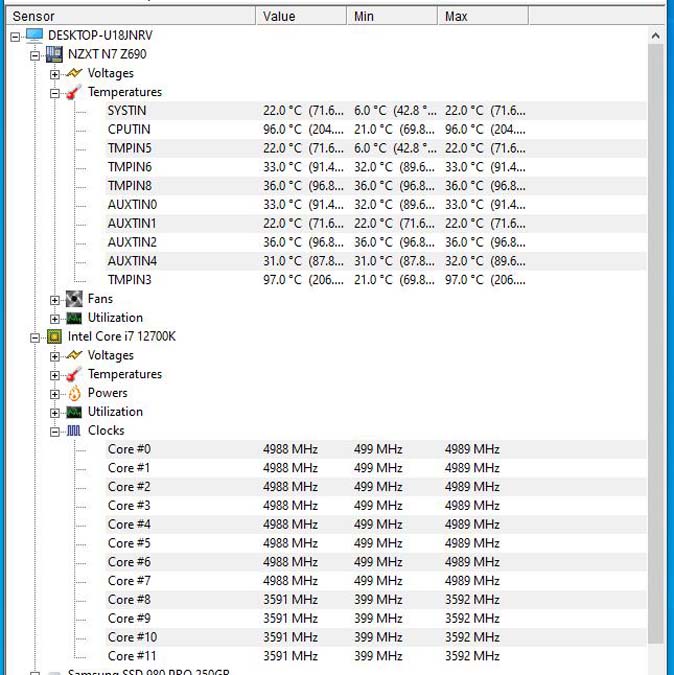Collapse the motherboard Temperatures node
Image resolution: width=674 pixels, height=675 pixels.
(x=55, y=93)
